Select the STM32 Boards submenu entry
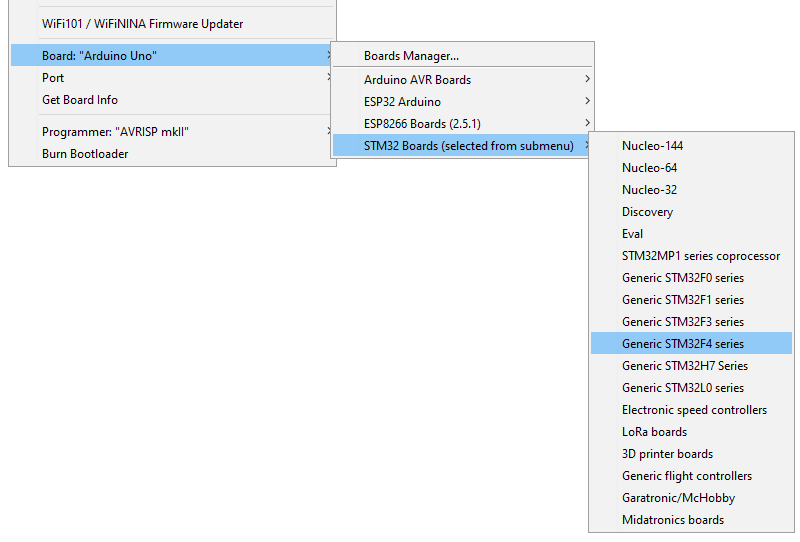Image resolution: width=800 pixels, height=542 pixels. coord(462,145)
